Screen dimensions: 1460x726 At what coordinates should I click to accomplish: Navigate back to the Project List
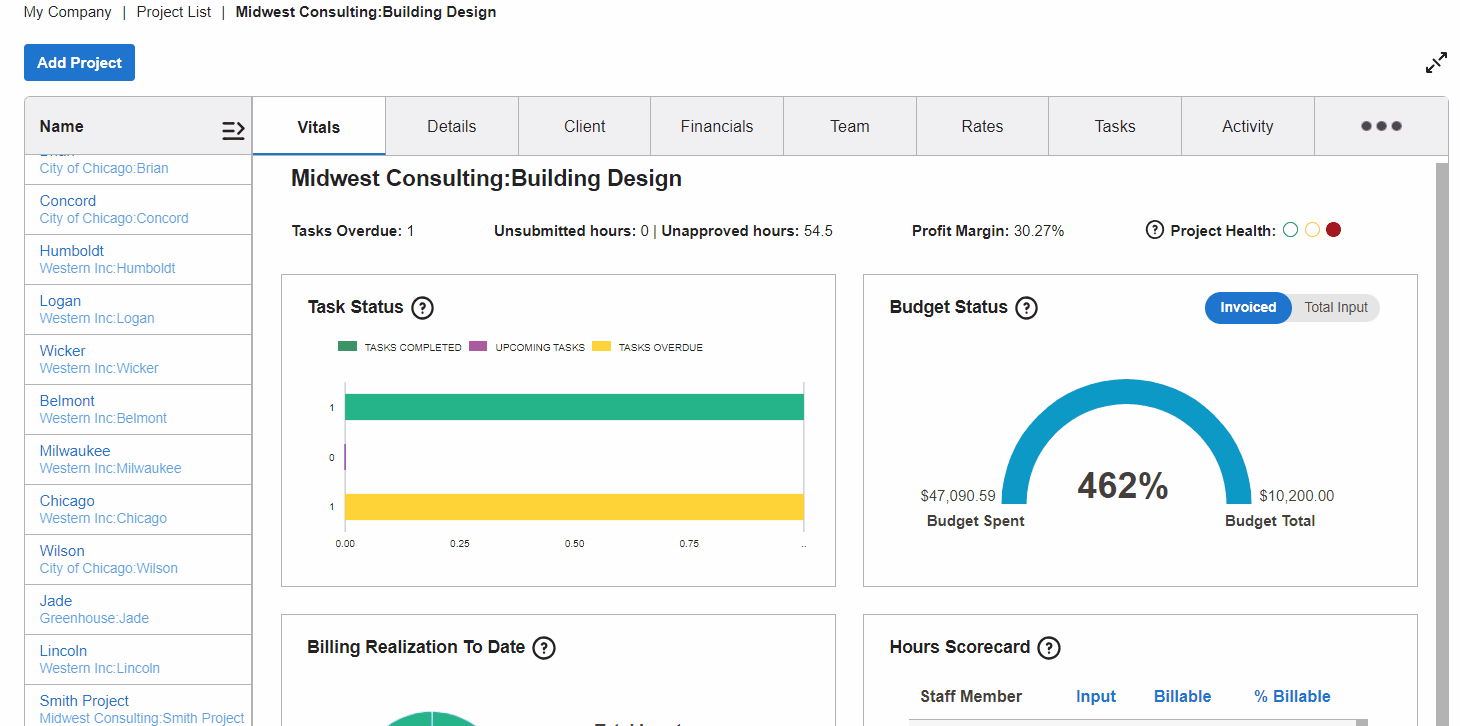[173, 12]
